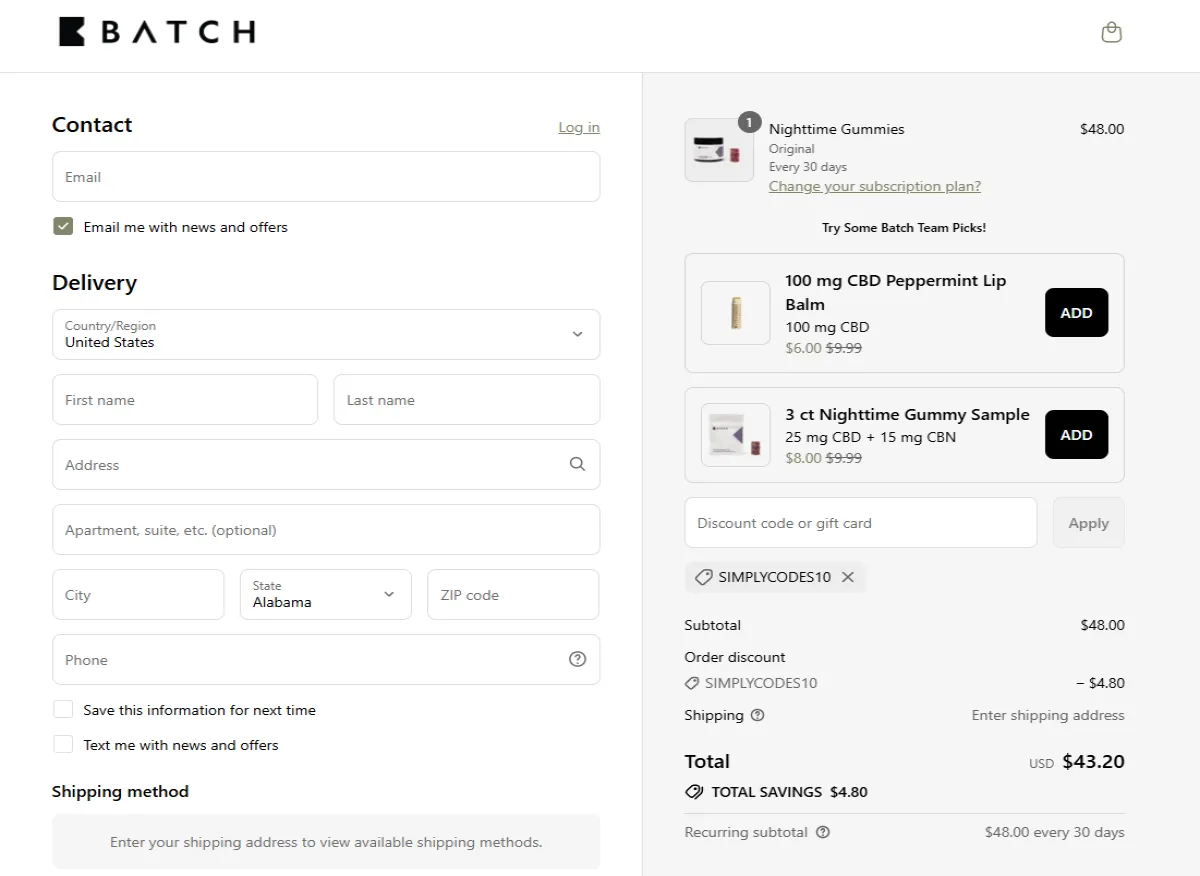Click the Discount code or gift card field

(860, 523)
